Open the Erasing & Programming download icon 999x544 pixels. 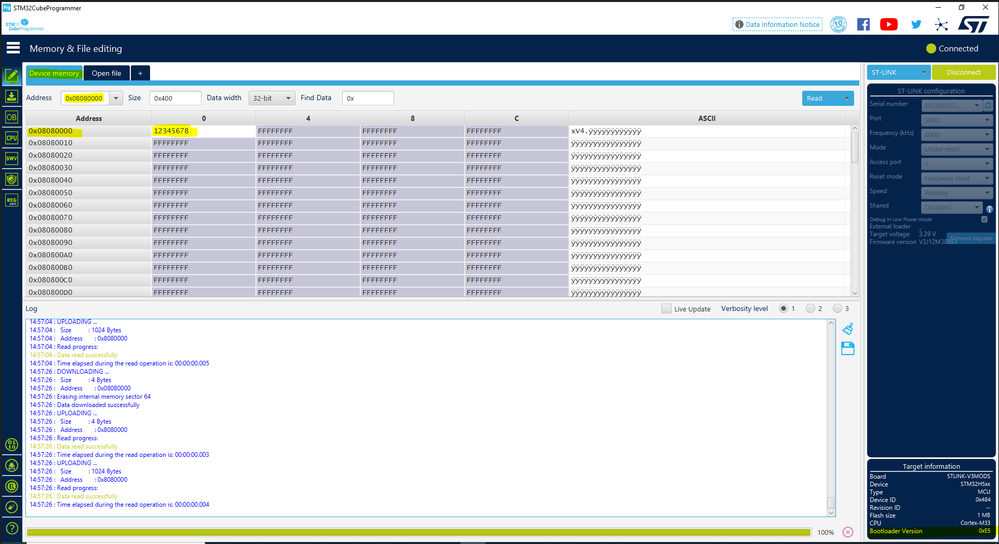(11, 97)
